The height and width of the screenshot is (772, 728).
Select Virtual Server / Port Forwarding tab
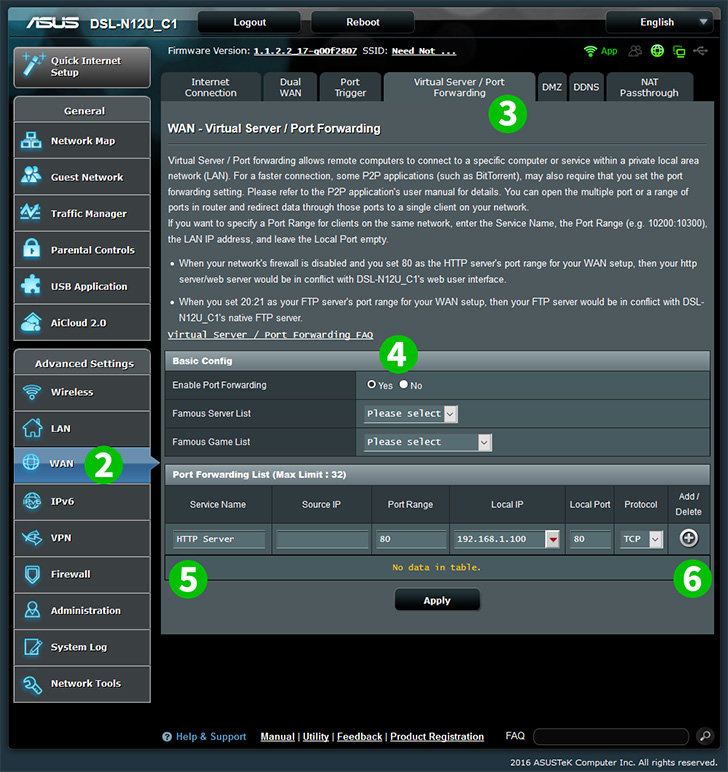click(x=459, y=88)
